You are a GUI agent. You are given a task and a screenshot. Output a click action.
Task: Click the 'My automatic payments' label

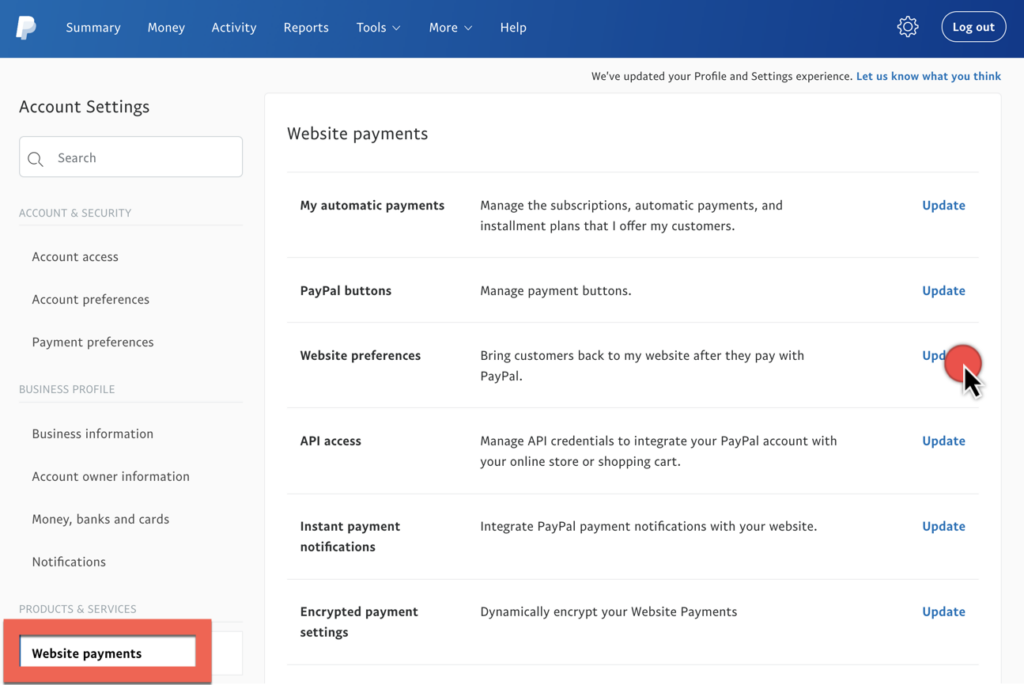point(372,205)
